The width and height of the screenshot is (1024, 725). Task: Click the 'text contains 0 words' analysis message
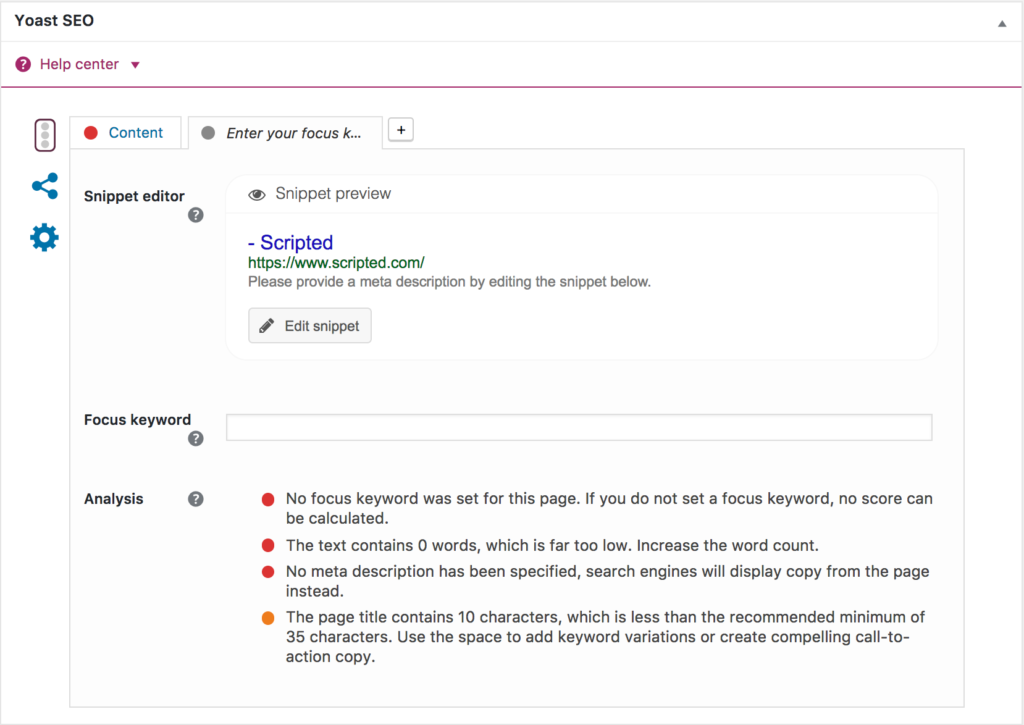pos(552,545)
